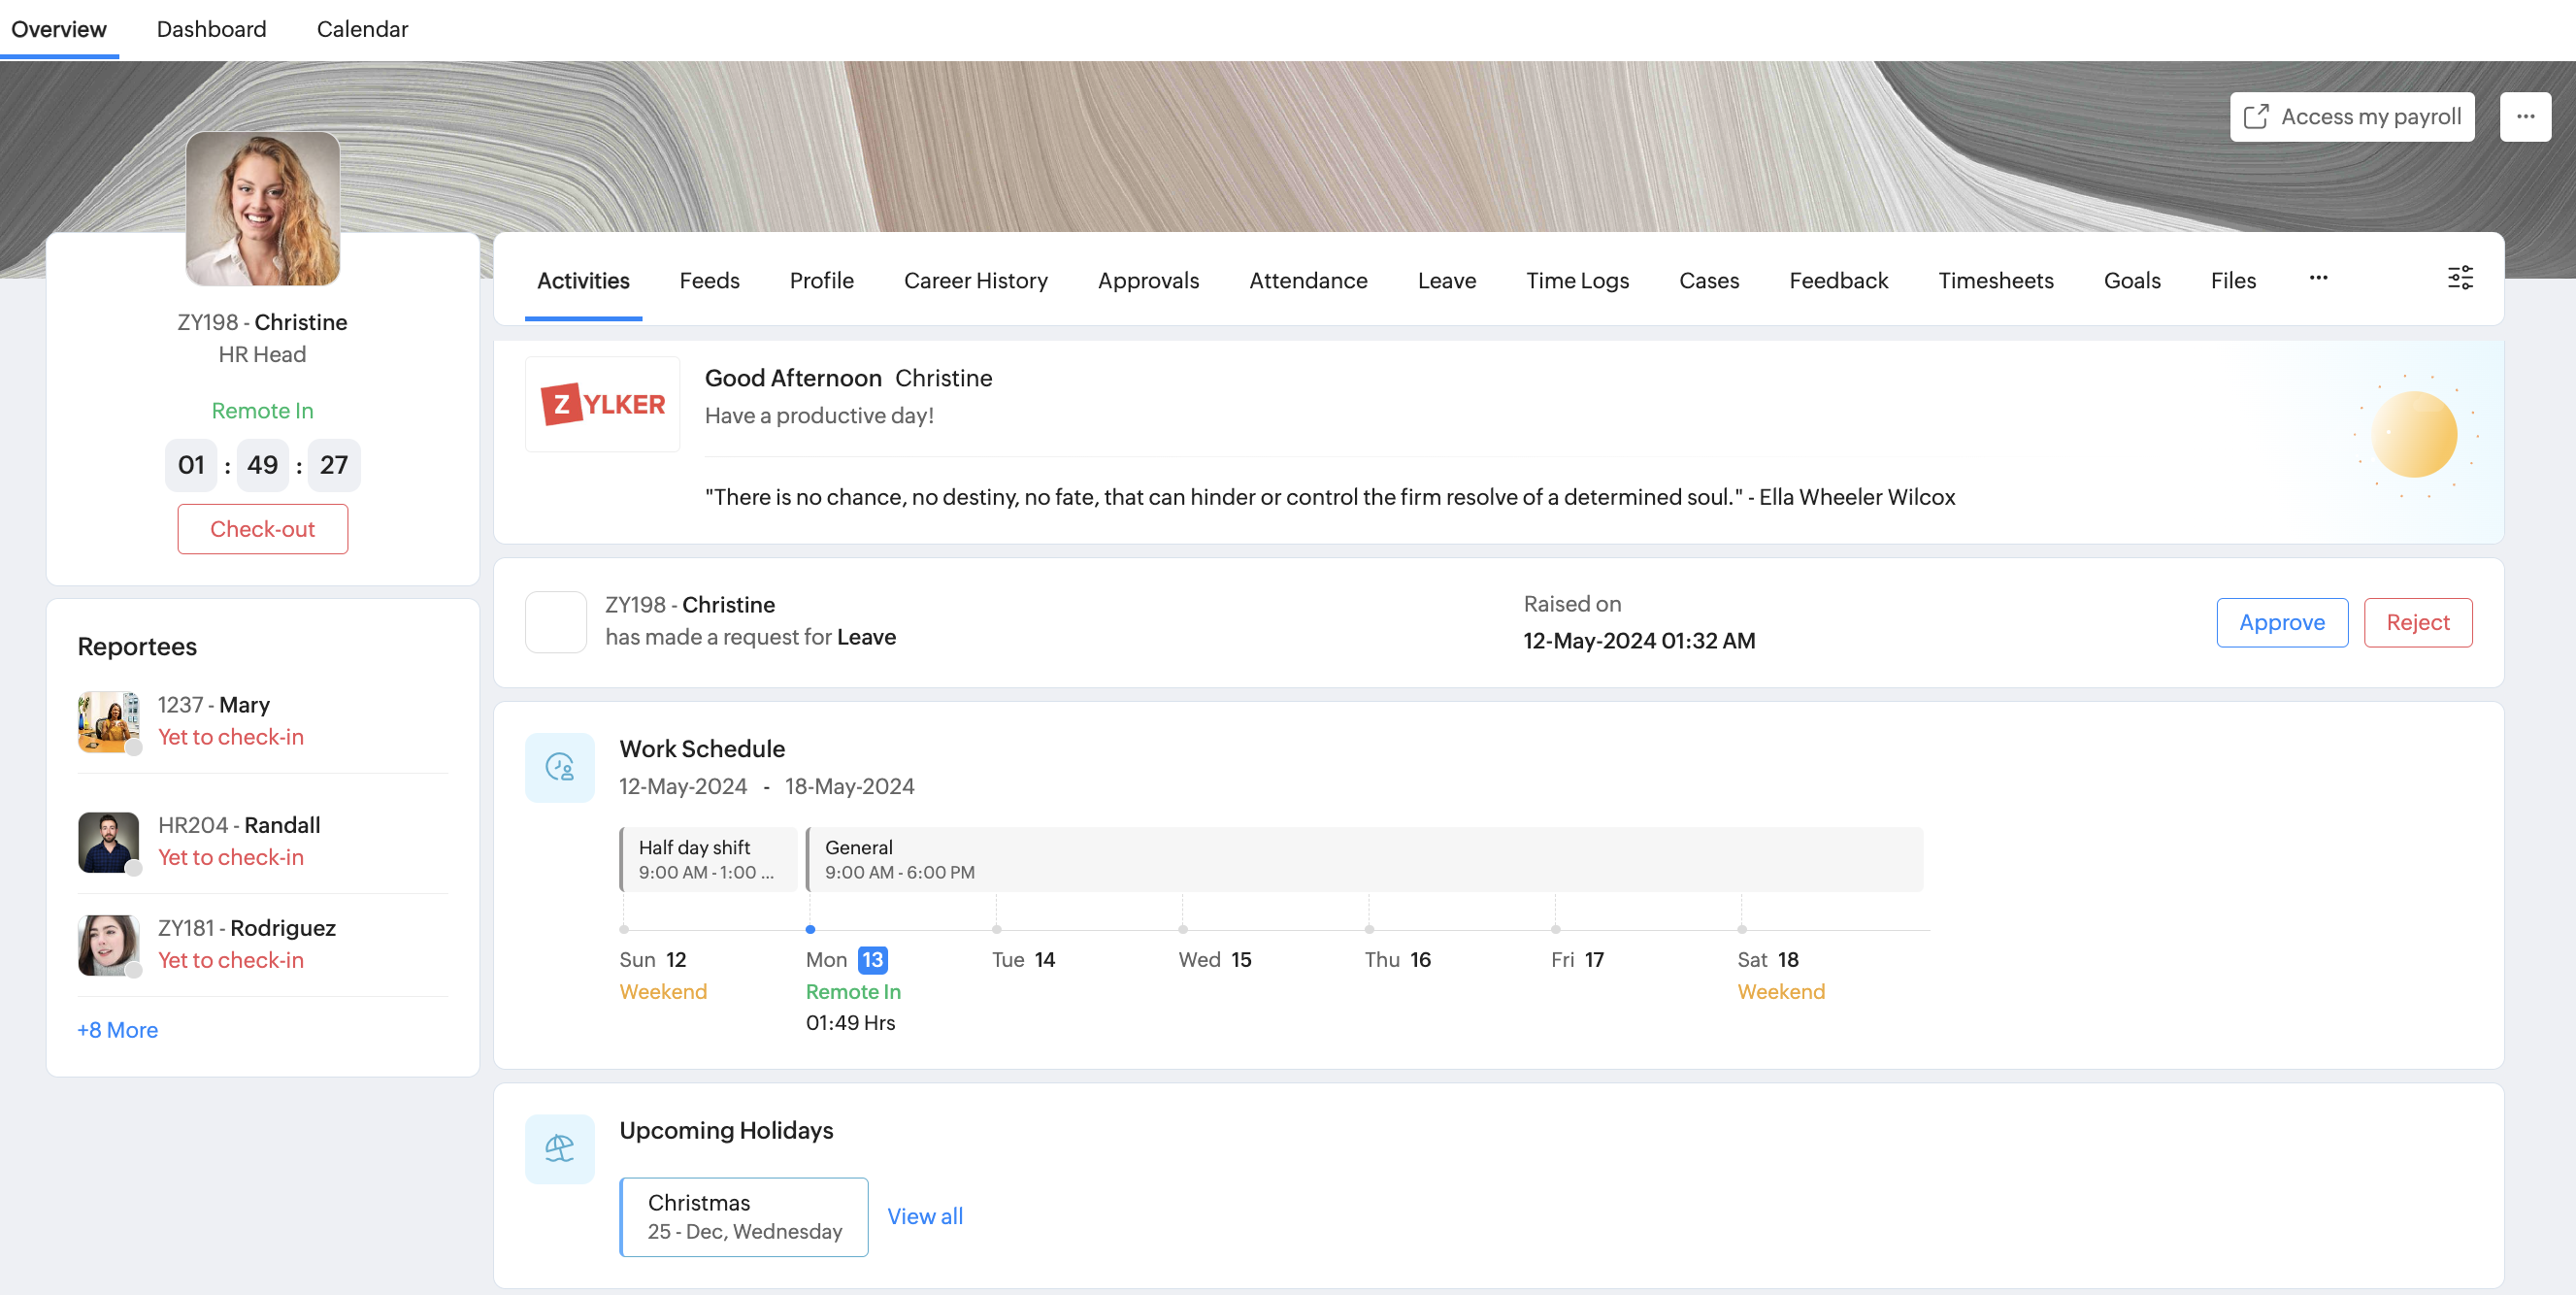Open the Career History tab
Image resolution: width=2576 pixels, height=1295 pixels.
pyautogui.click(x=975, y=280)
